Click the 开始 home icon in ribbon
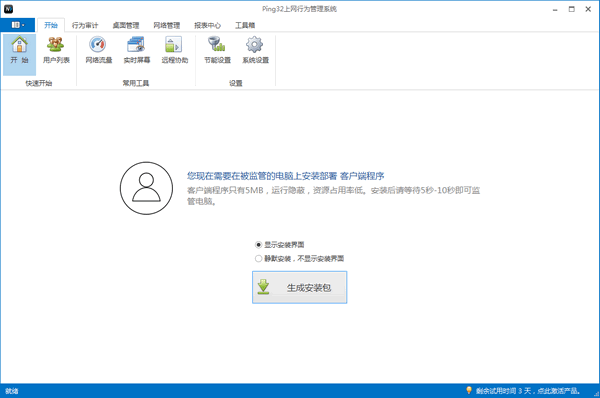Viewport: 600px width, 398px height. point(20,54)
